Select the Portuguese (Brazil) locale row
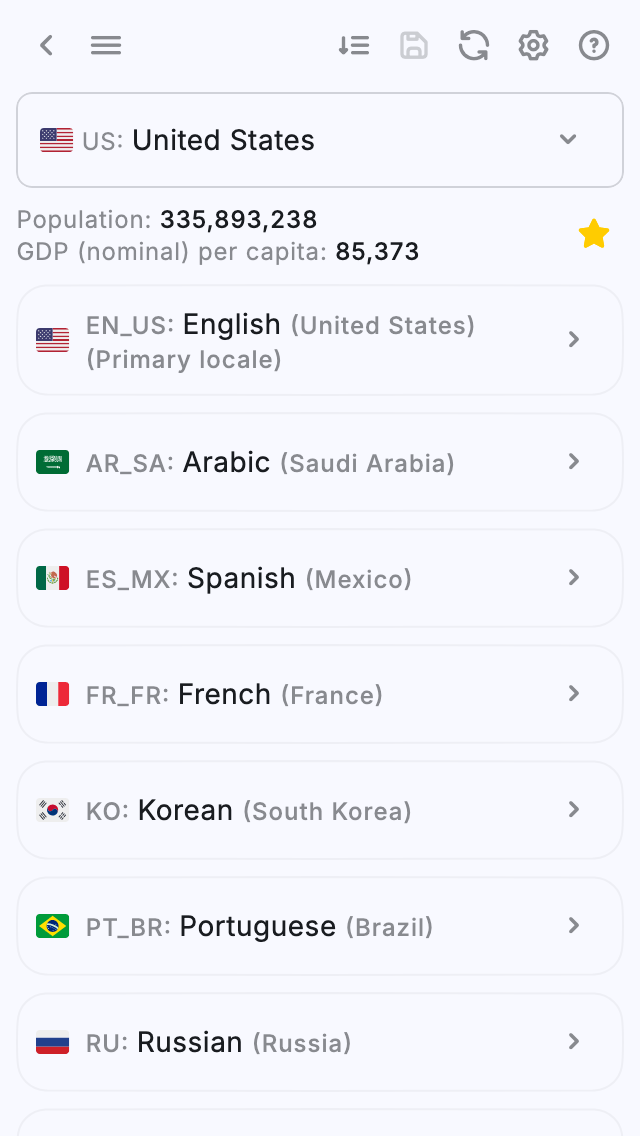 pos(320,926)
